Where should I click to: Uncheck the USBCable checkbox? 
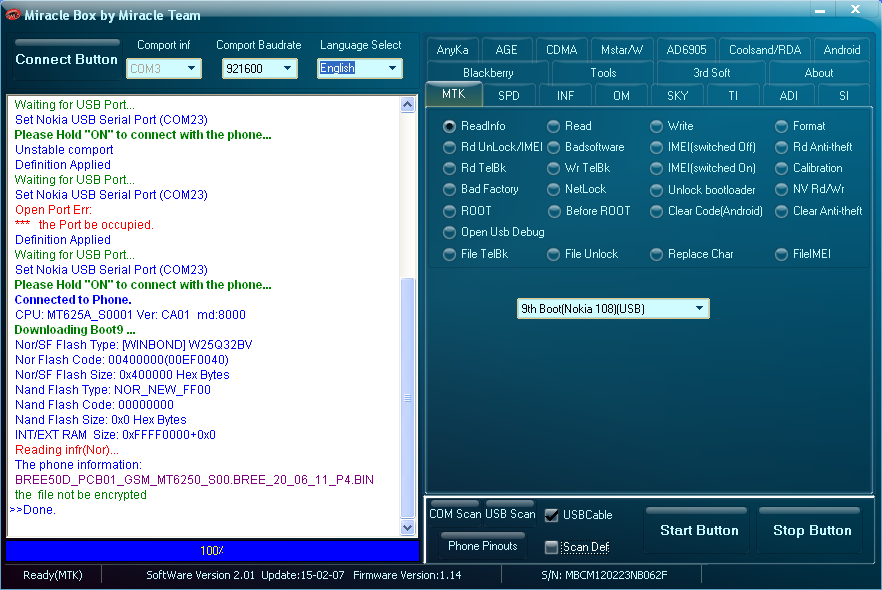pos(552,515)
